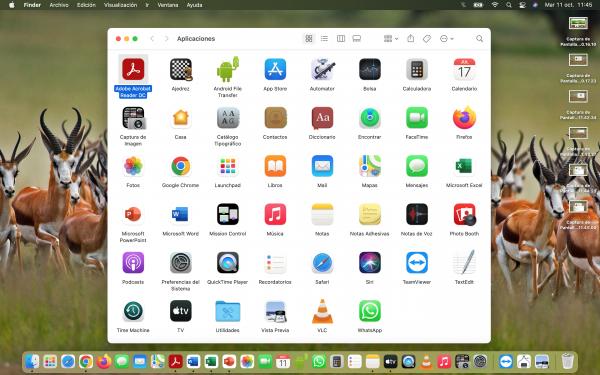The image size is (600, 375).
Task: Click the Trash icon in the Dock
Action: (567, 361)
